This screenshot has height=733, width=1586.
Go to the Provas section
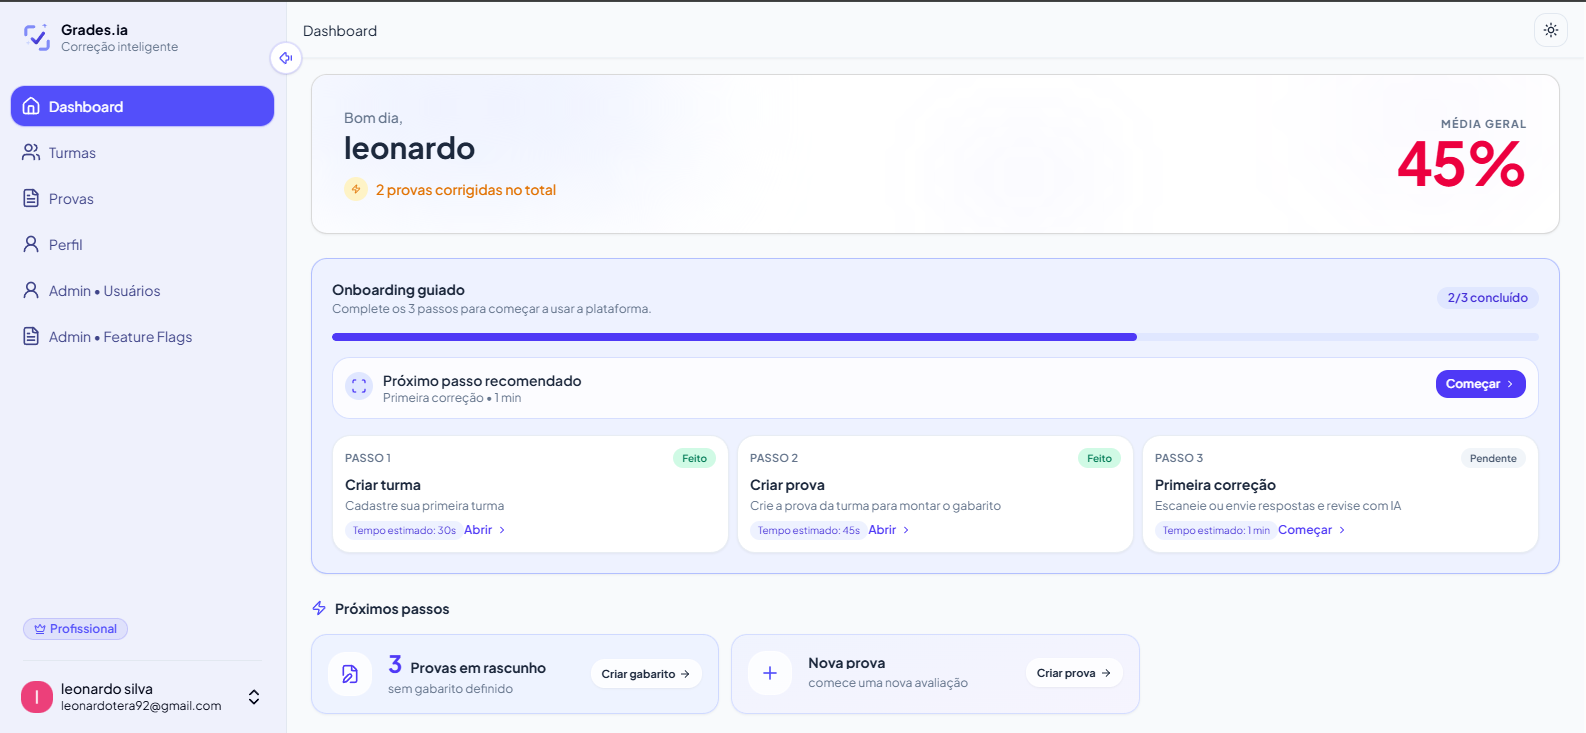142,198
